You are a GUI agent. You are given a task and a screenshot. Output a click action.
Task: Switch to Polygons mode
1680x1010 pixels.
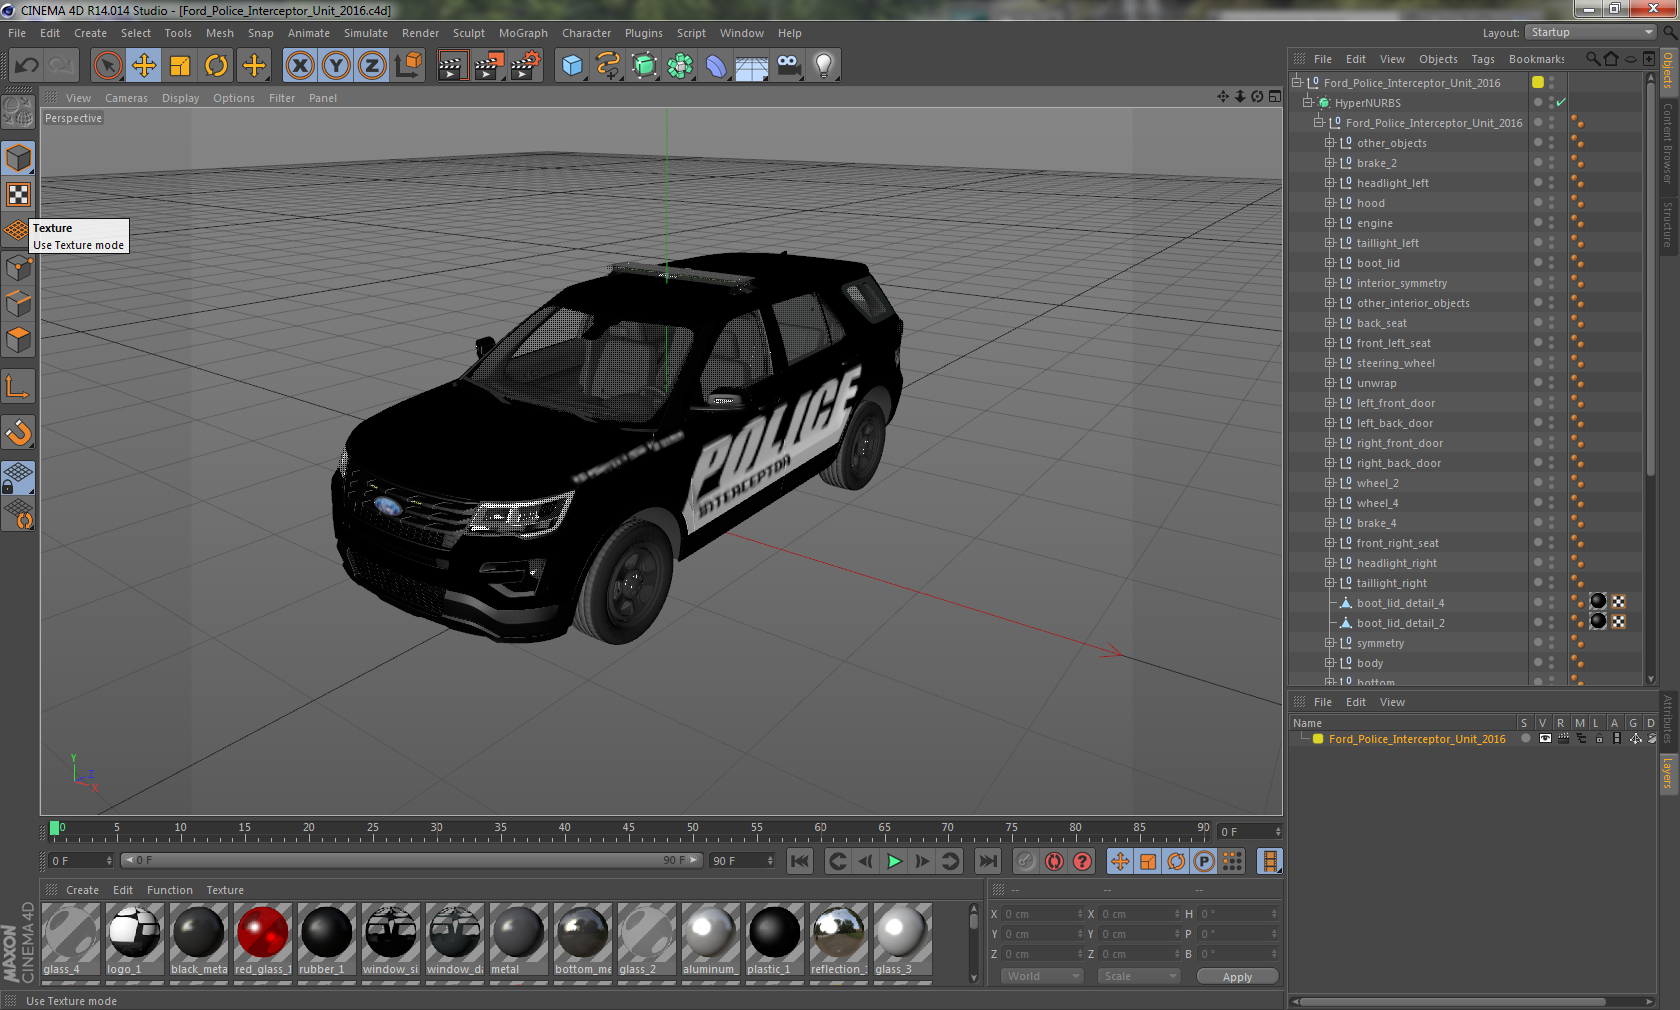[18, 340]
